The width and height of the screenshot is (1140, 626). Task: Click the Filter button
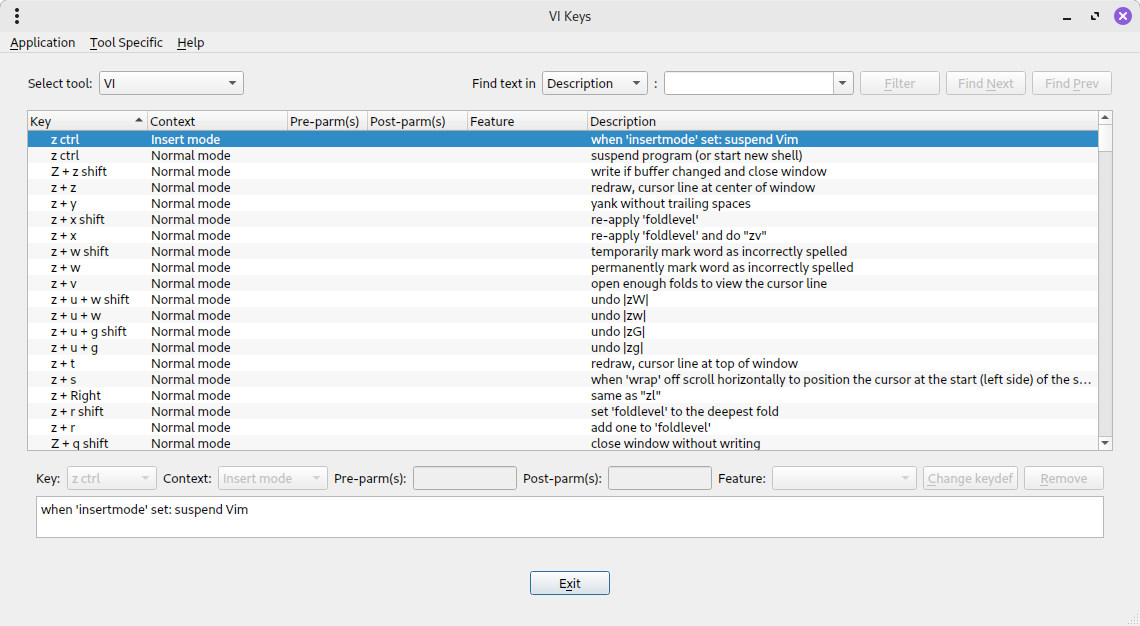899,84
